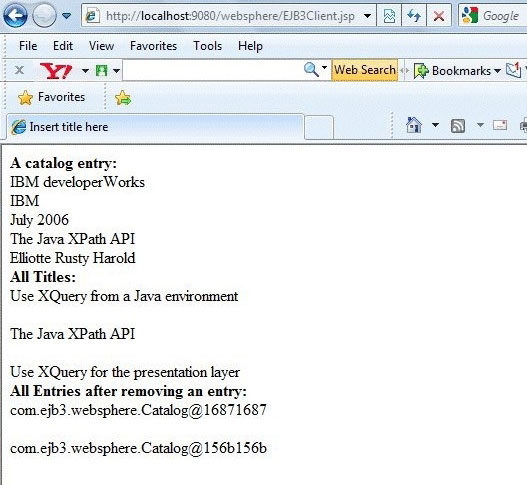527x485 pixels.
Task: Select the 'Insert title here' tab
Action: (x=155, y=127)
